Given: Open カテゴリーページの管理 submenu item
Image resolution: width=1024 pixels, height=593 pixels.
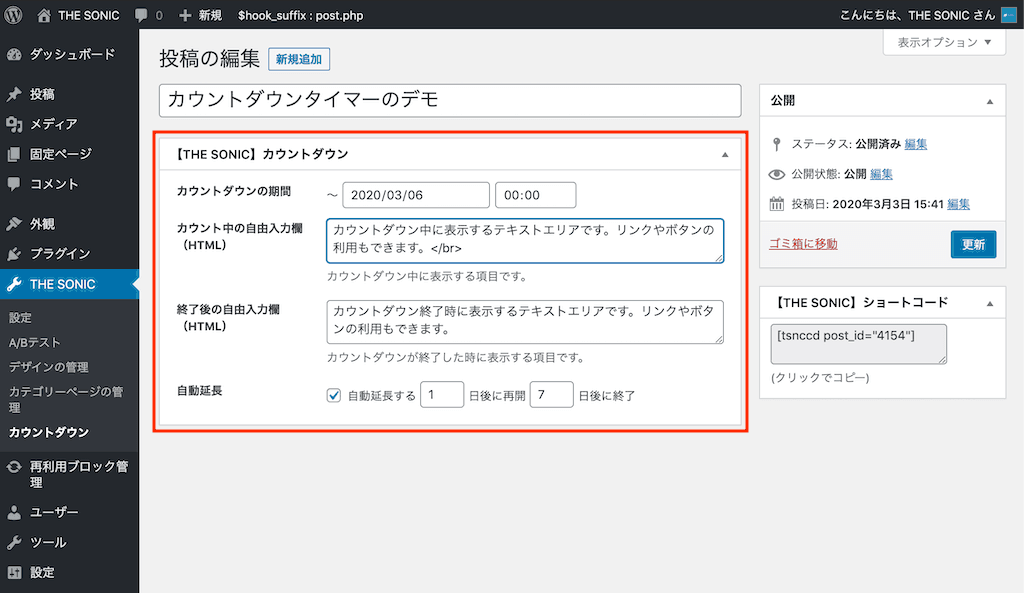Looking at the screenshot, I should 65,400.
